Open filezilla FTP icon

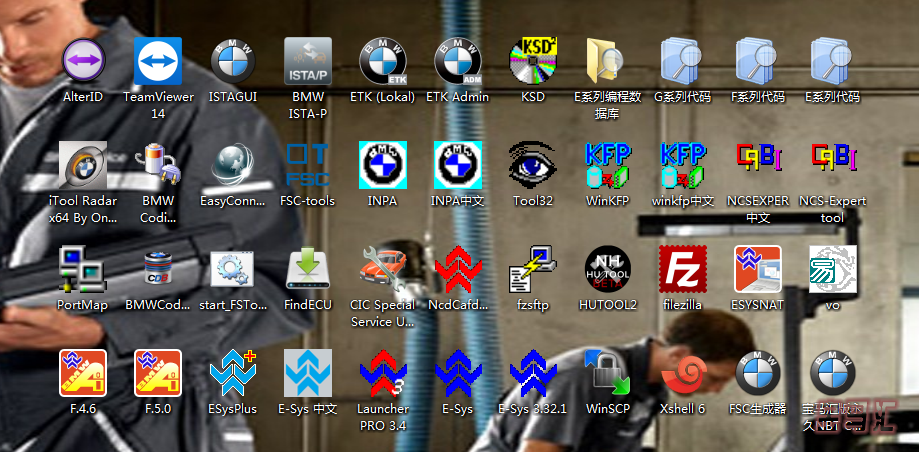point(683,269)
